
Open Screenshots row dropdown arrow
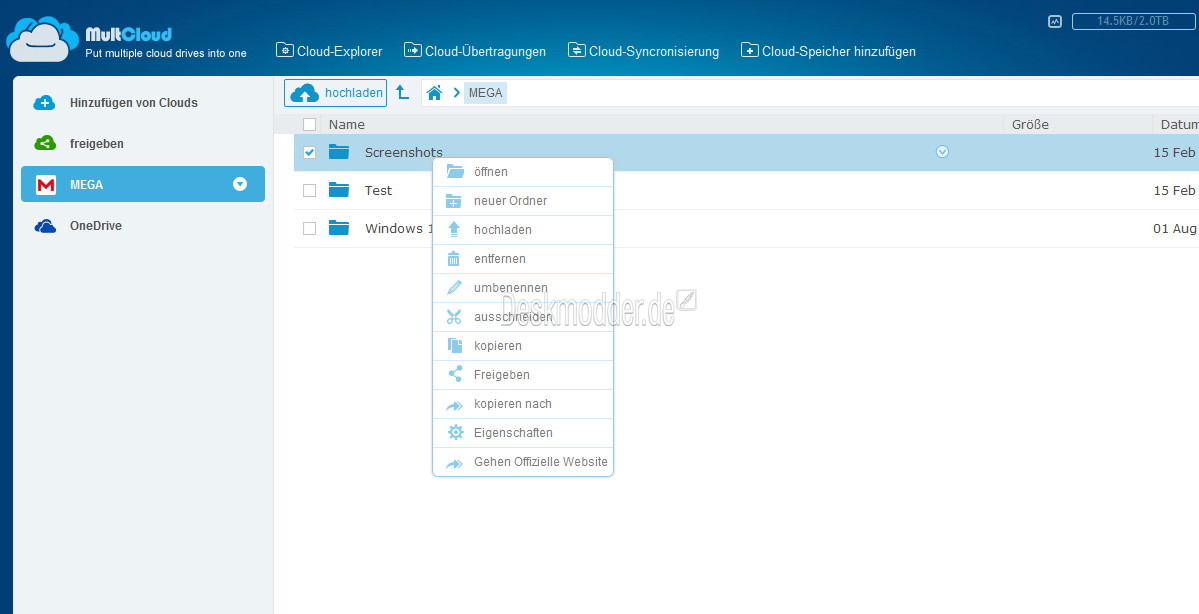tap(942, 152)
